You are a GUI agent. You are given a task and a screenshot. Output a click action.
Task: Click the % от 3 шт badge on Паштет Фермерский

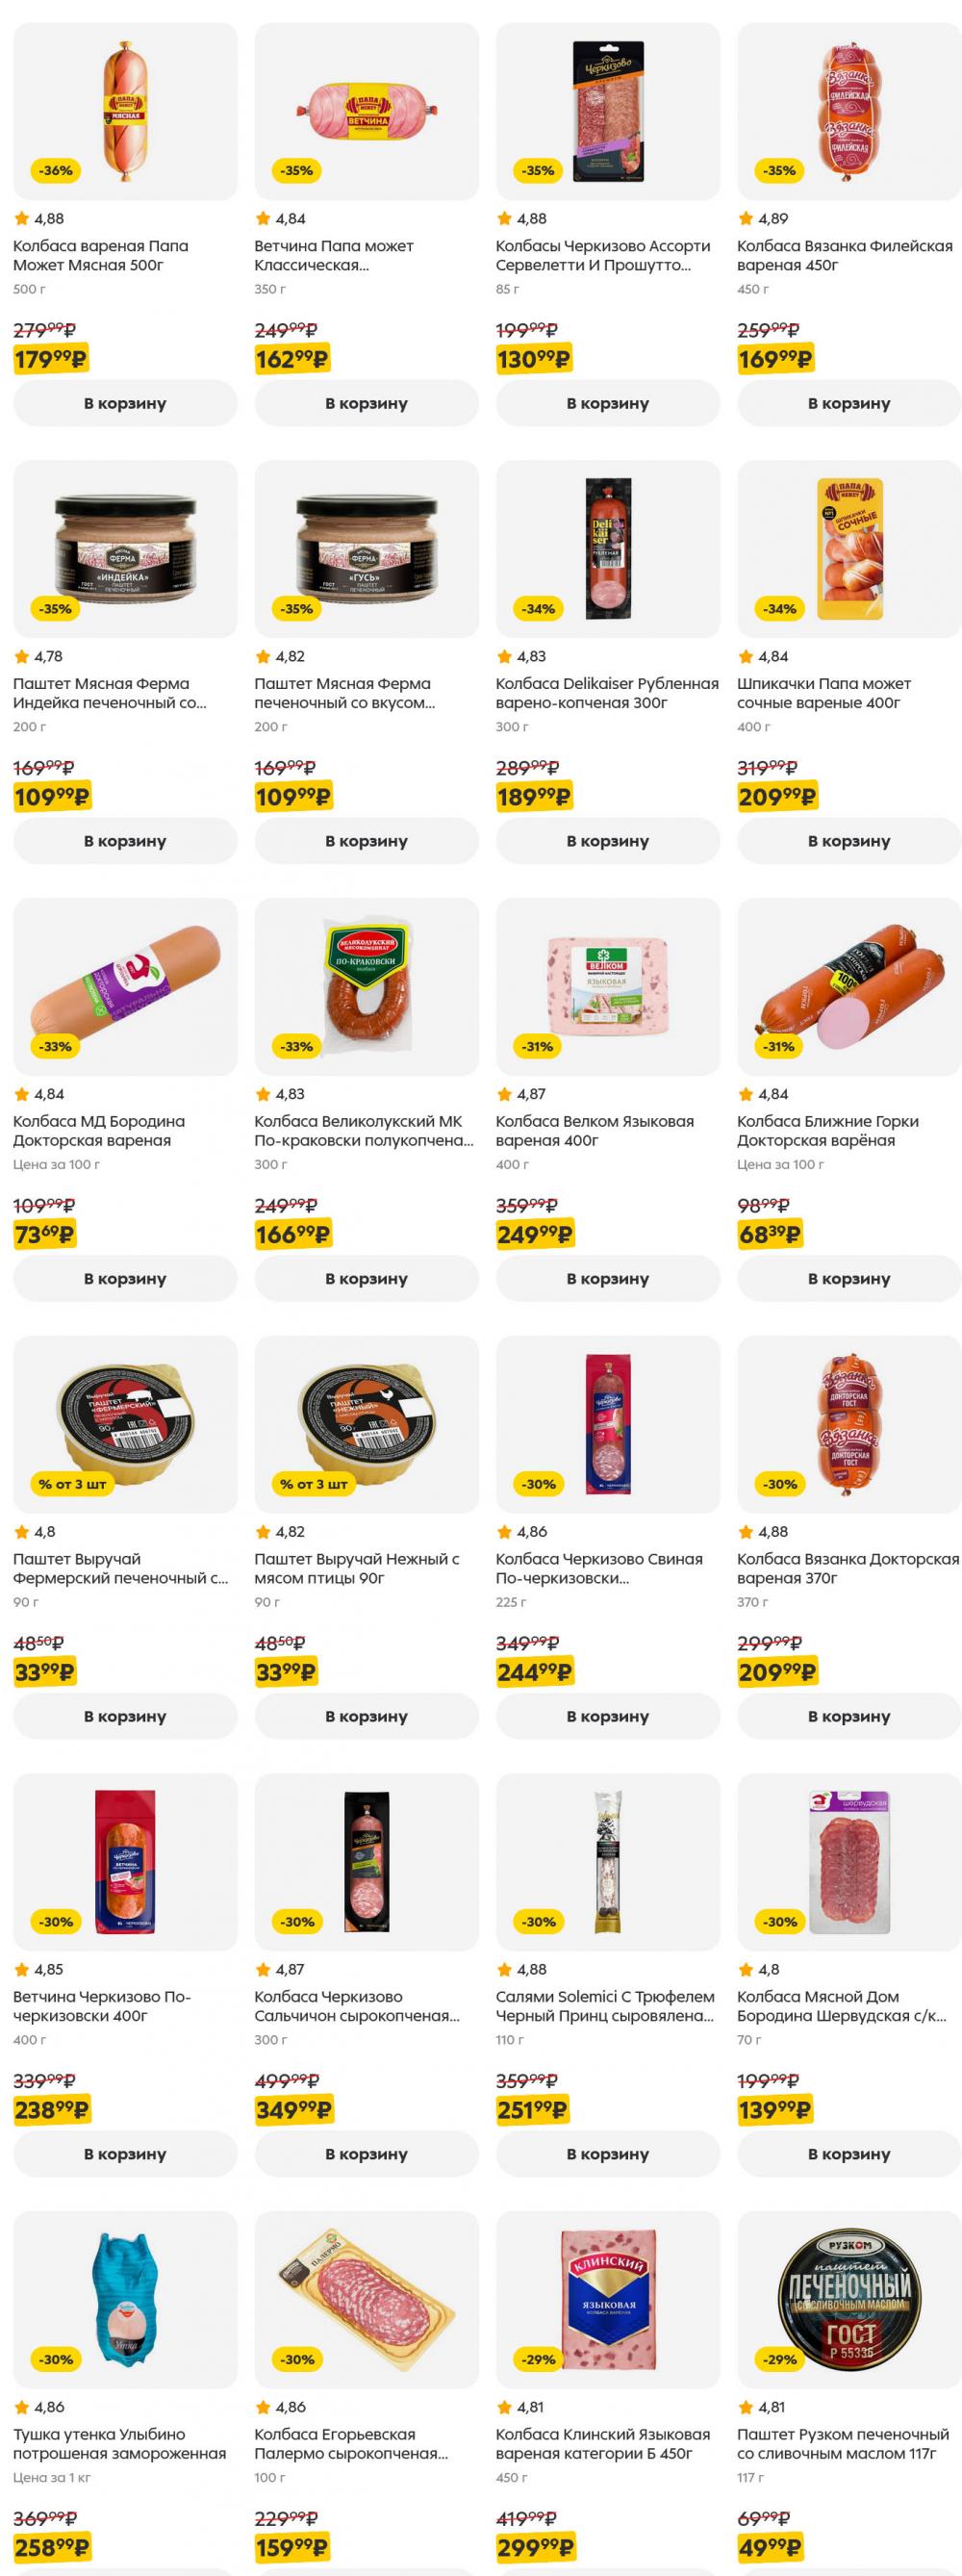click(x=72, y=1484)
